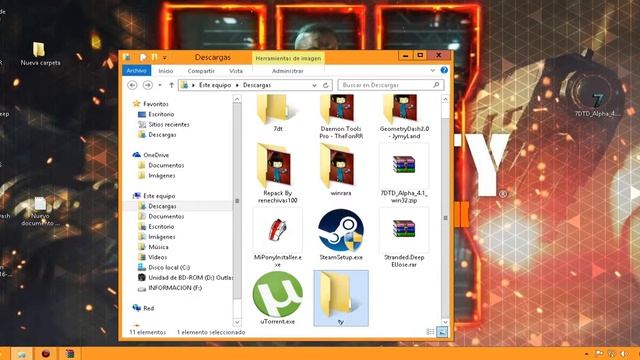Switch to large icons view button
The width and height of the screenshot is (640, 360).
tap(442, 332)
